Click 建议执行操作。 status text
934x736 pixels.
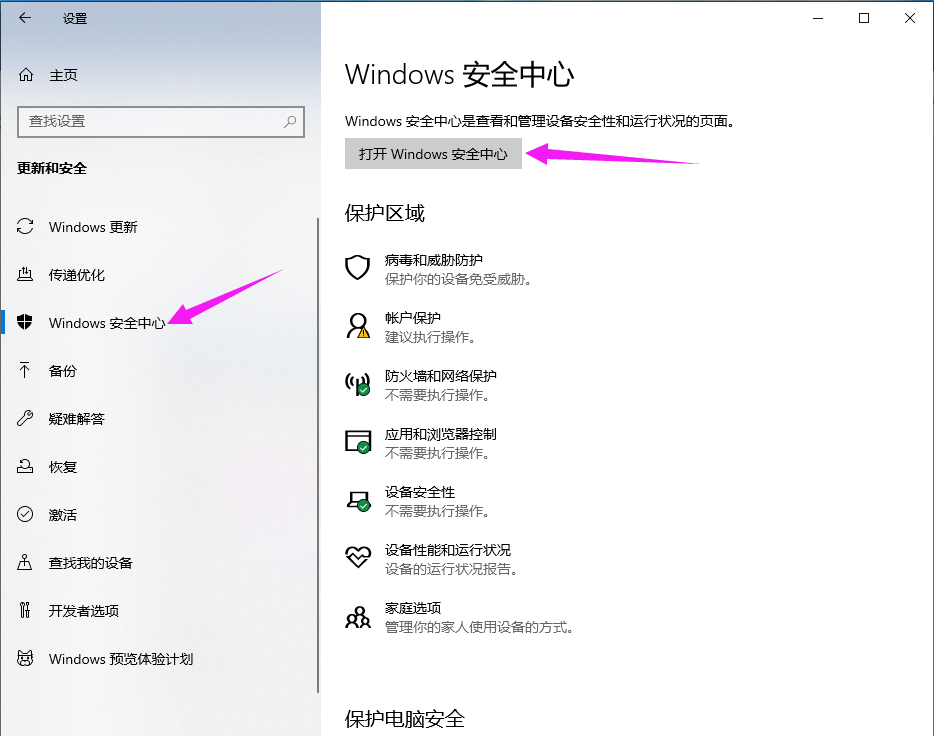431,337
